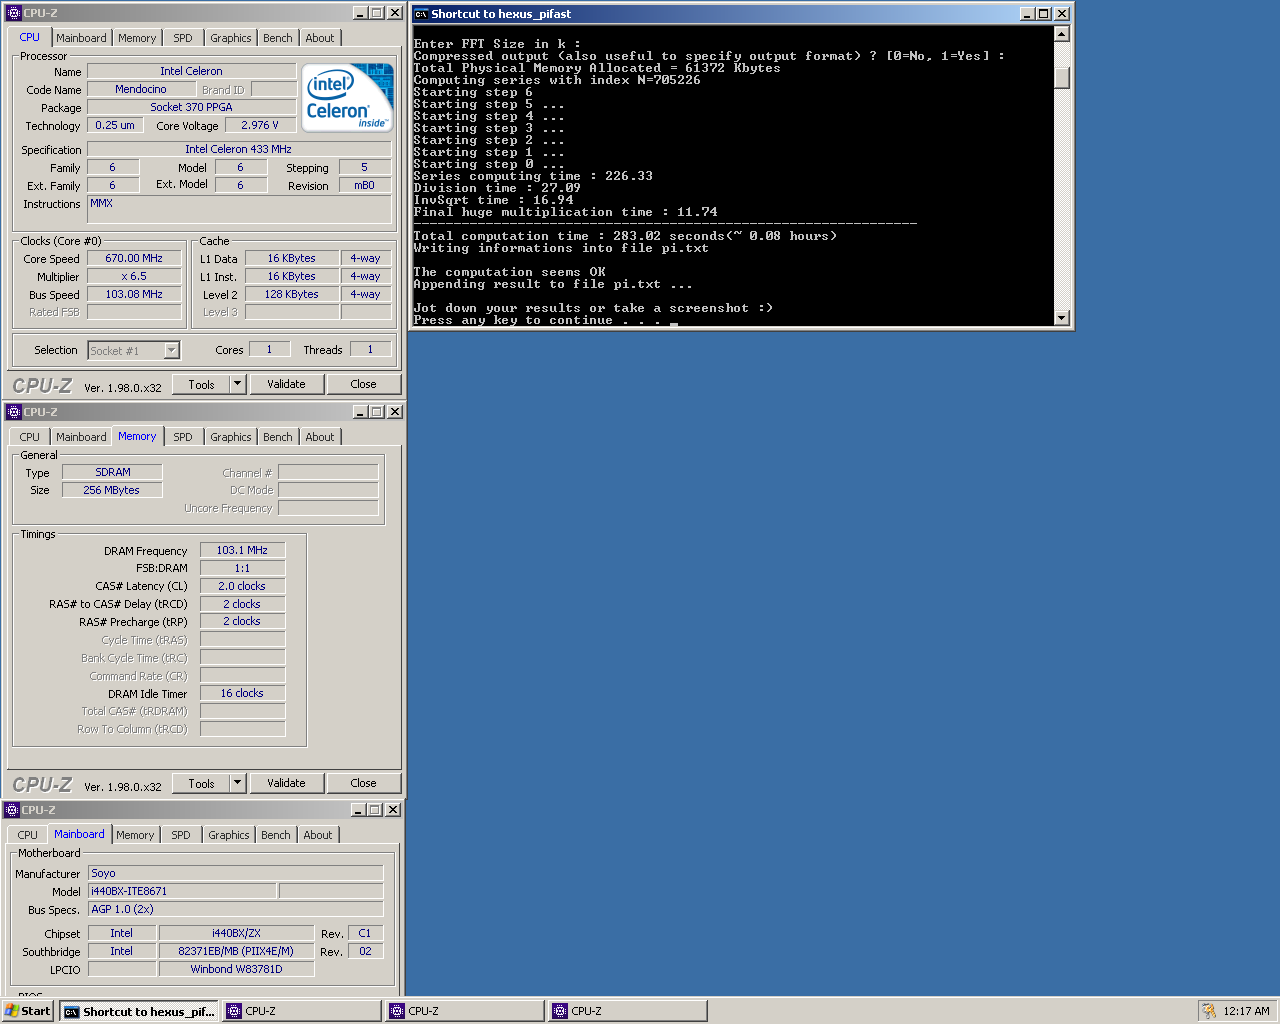Click the AGP 1.0 (2x) bus specs value

(235, 909)
